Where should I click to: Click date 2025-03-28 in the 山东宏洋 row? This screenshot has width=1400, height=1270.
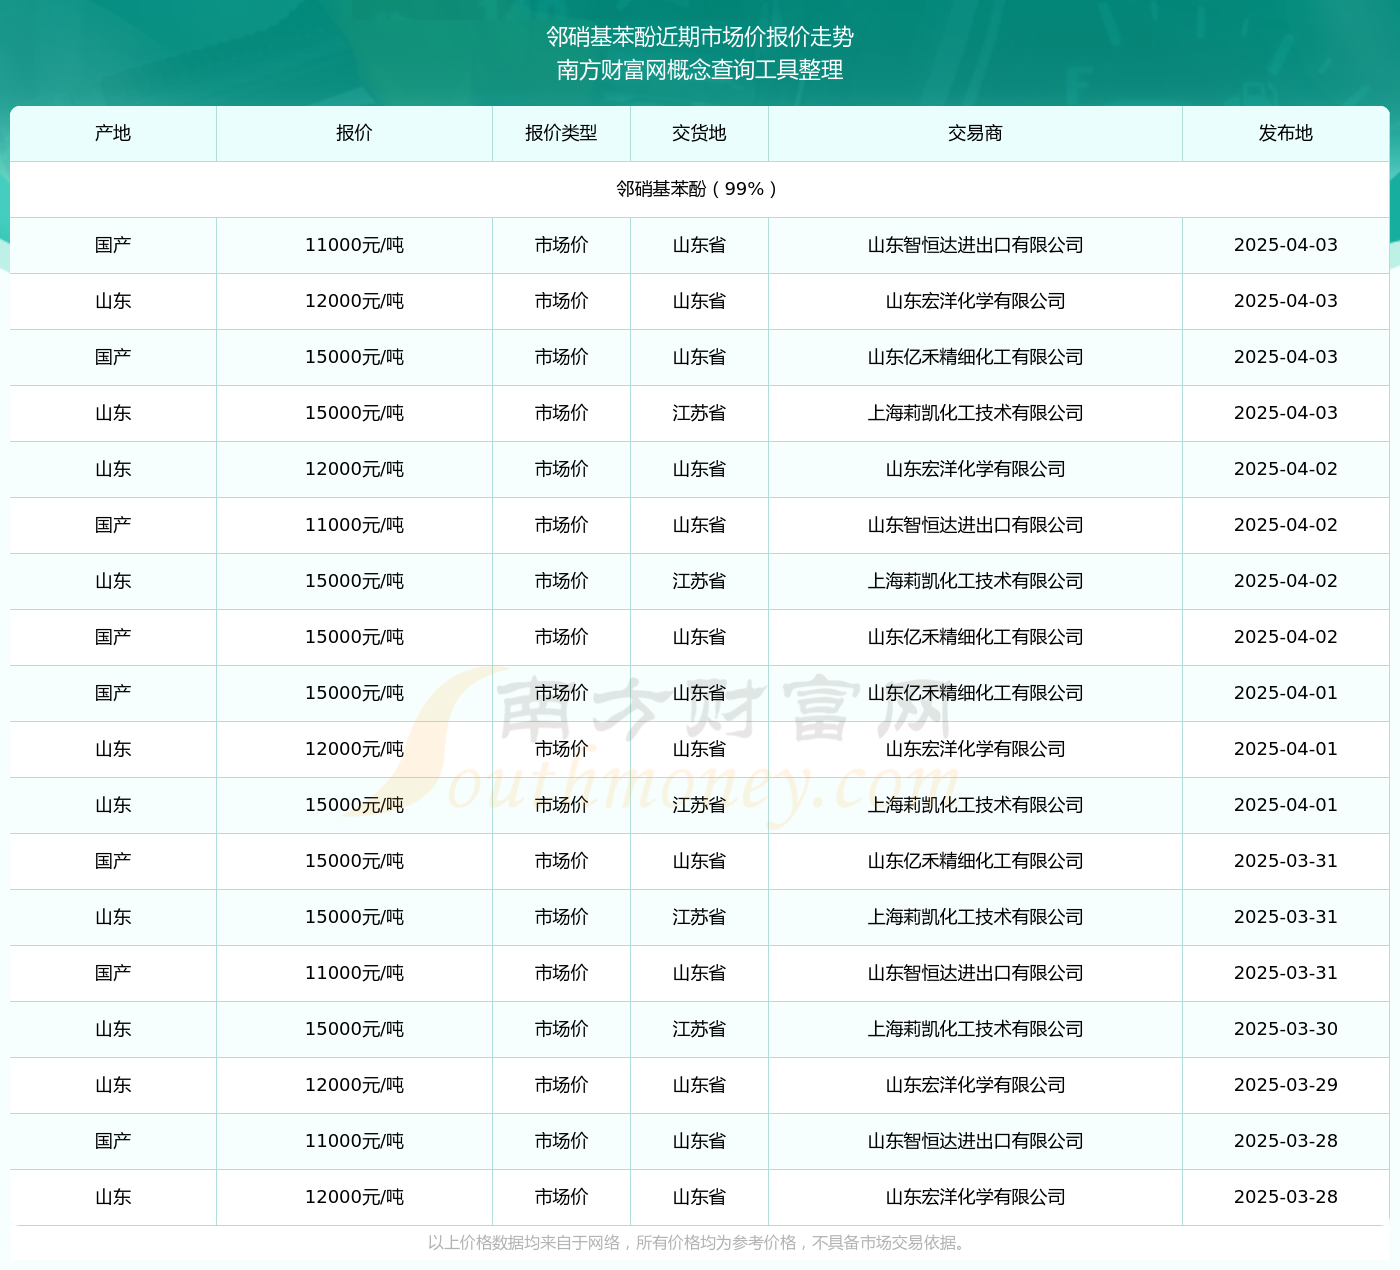(x=1286, y=1197)
